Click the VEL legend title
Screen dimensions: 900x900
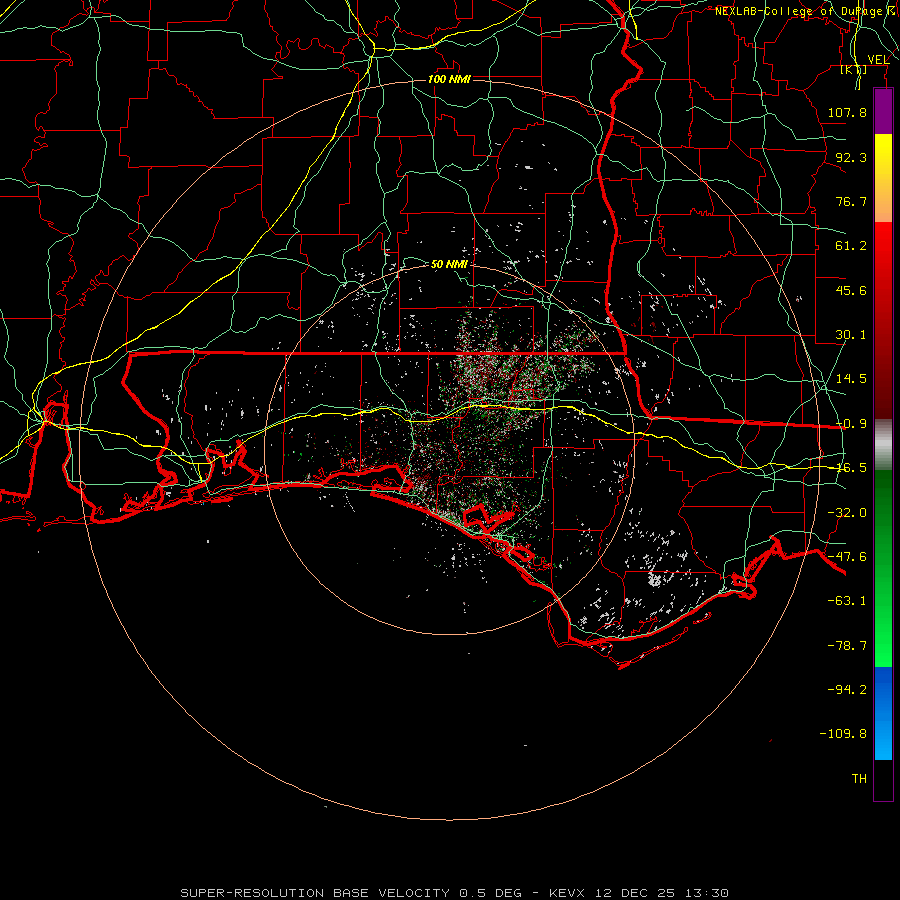[878, 59]
